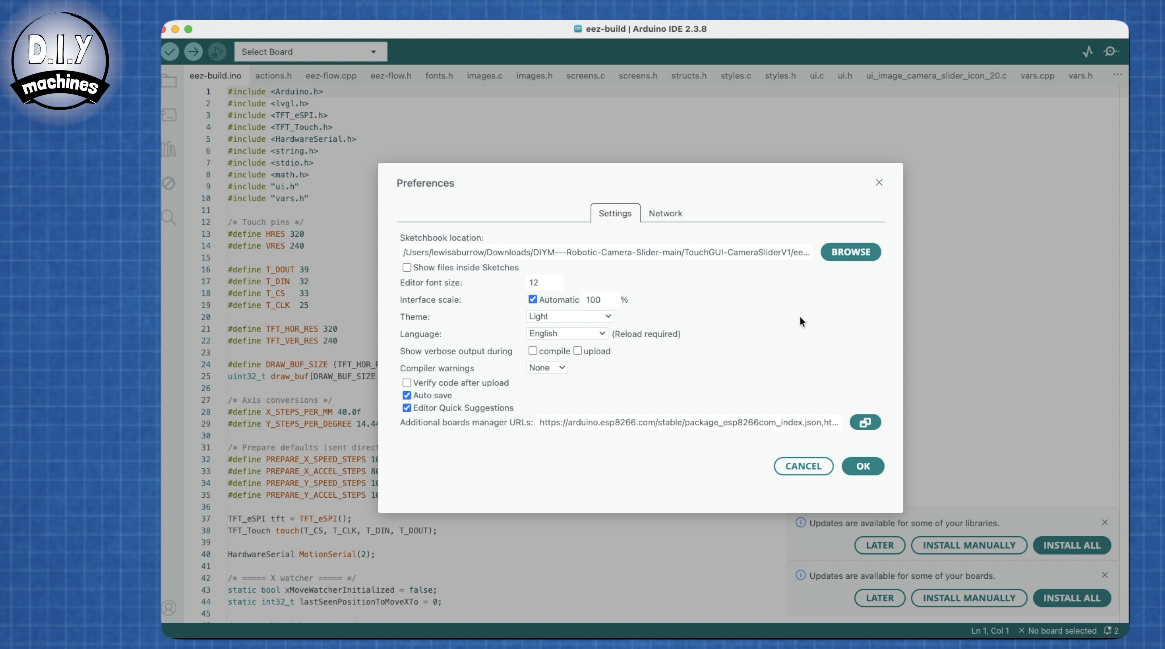Open the Debug sidebar icon

coord(169,183)
